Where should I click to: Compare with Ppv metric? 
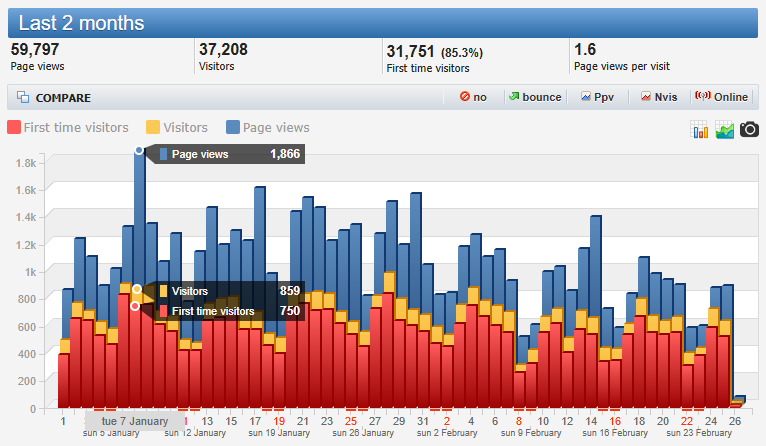(597, 97)
